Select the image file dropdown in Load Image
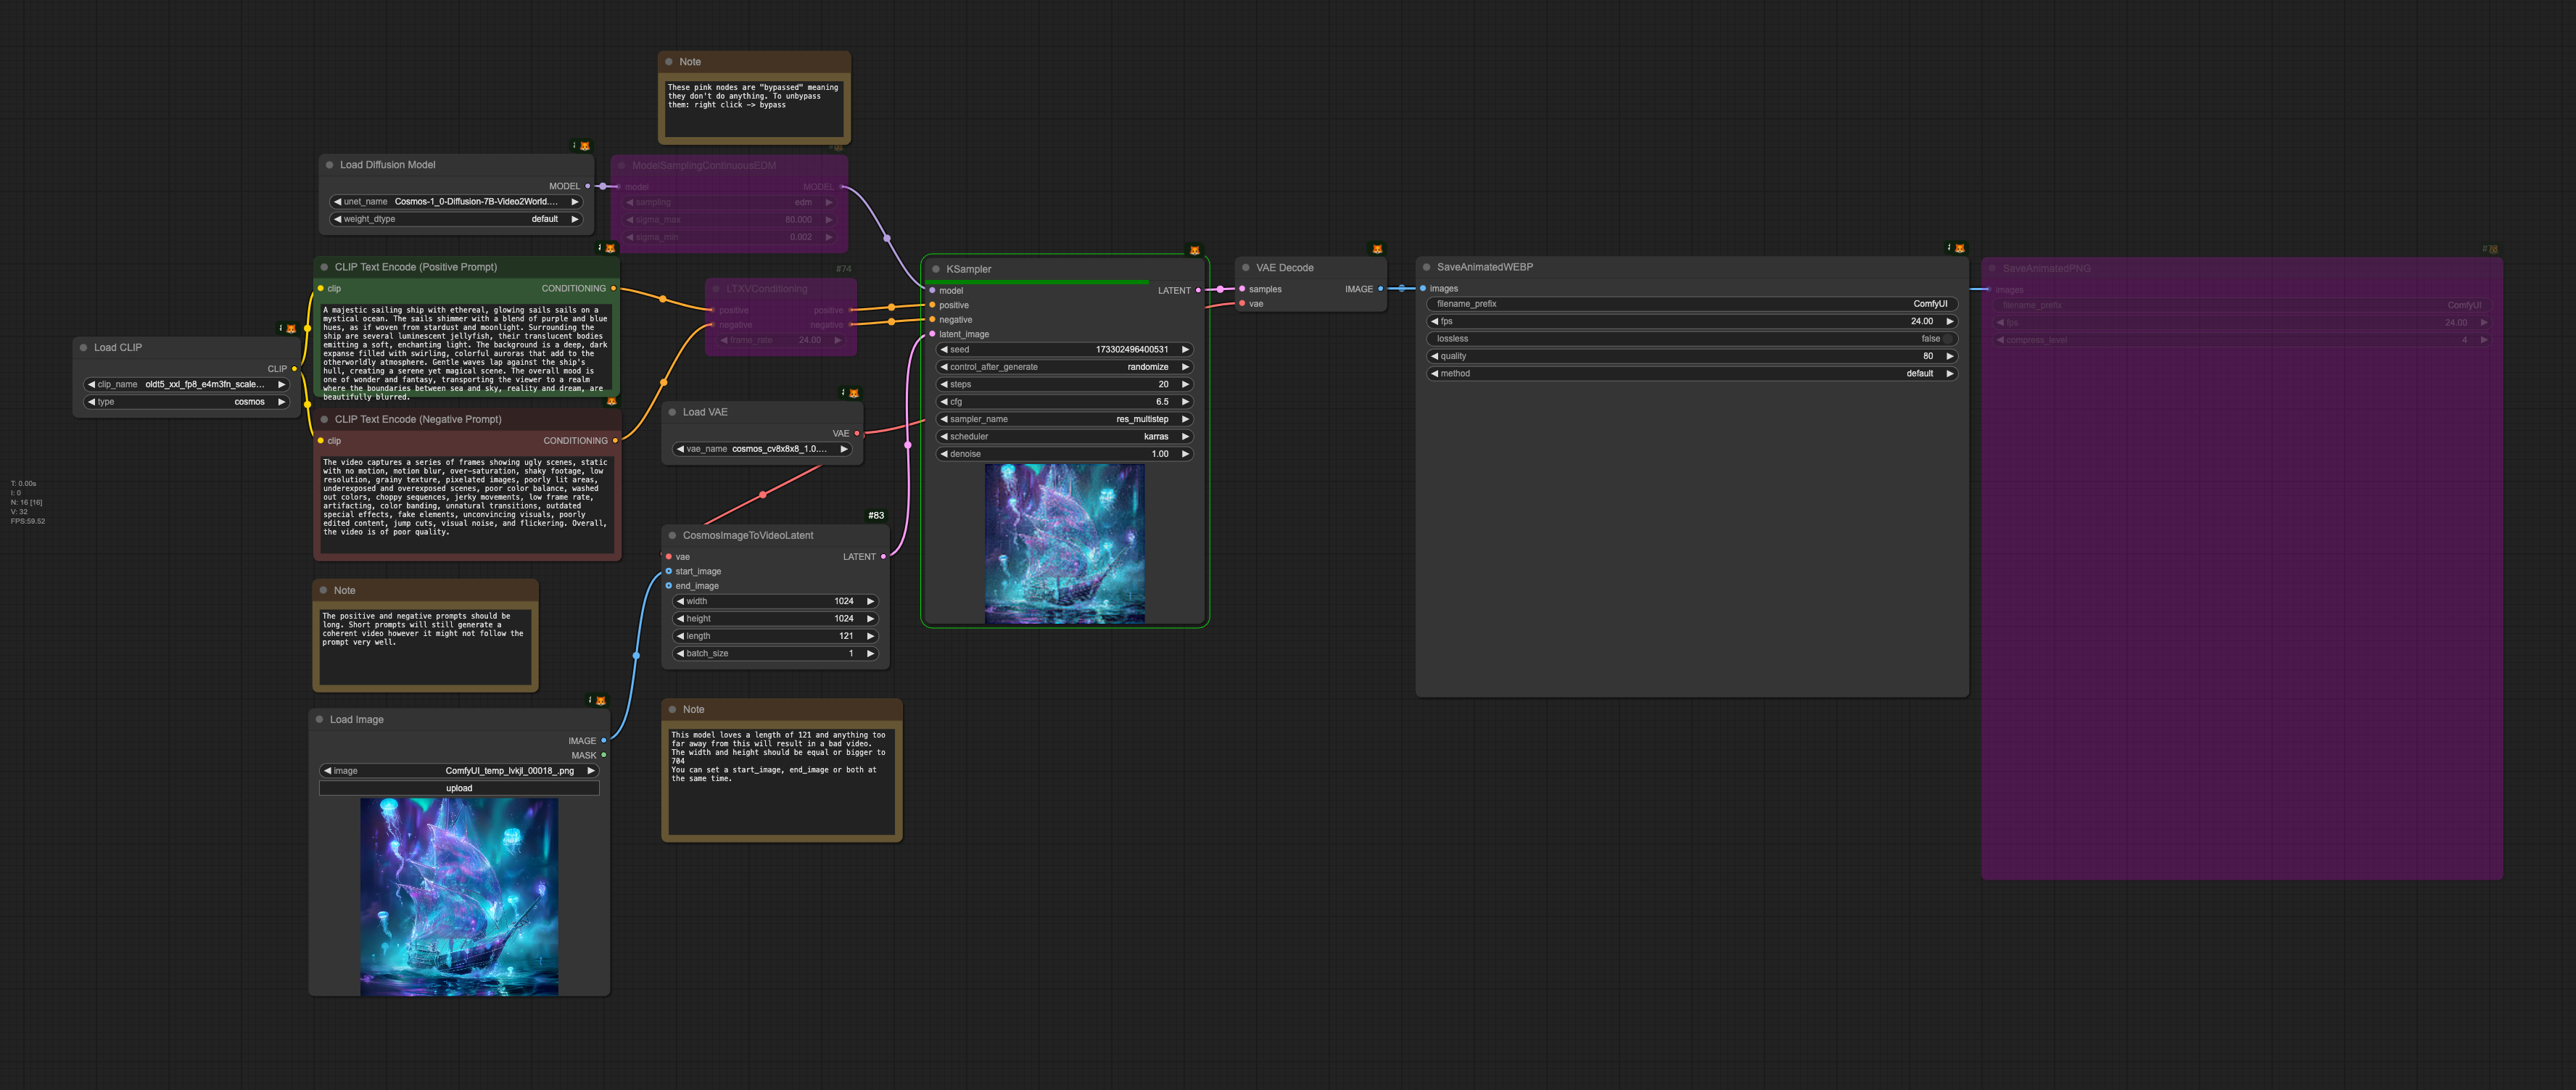This screenshot has height=1090, width=2576. pos(459,771)
